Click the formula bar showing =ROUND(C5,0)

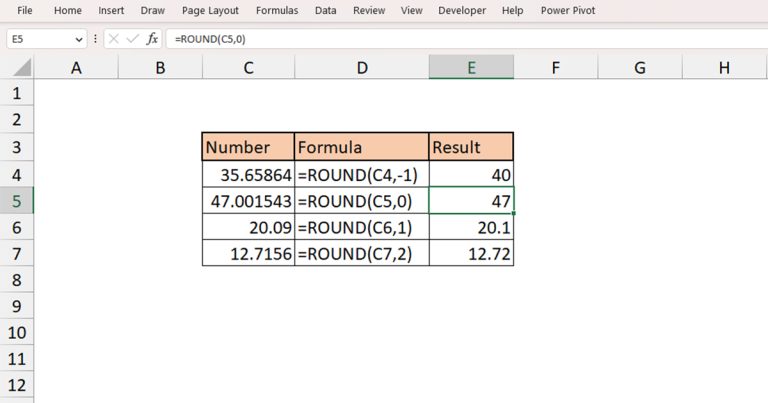(x=467, y=39)
